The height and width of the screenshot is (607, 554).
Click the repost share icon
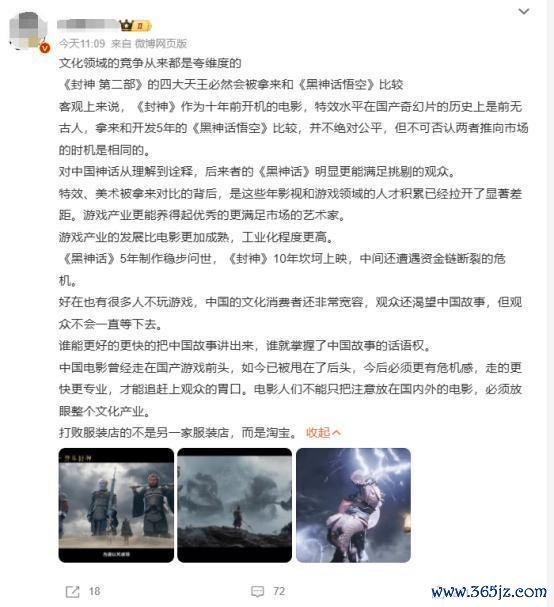72,592
